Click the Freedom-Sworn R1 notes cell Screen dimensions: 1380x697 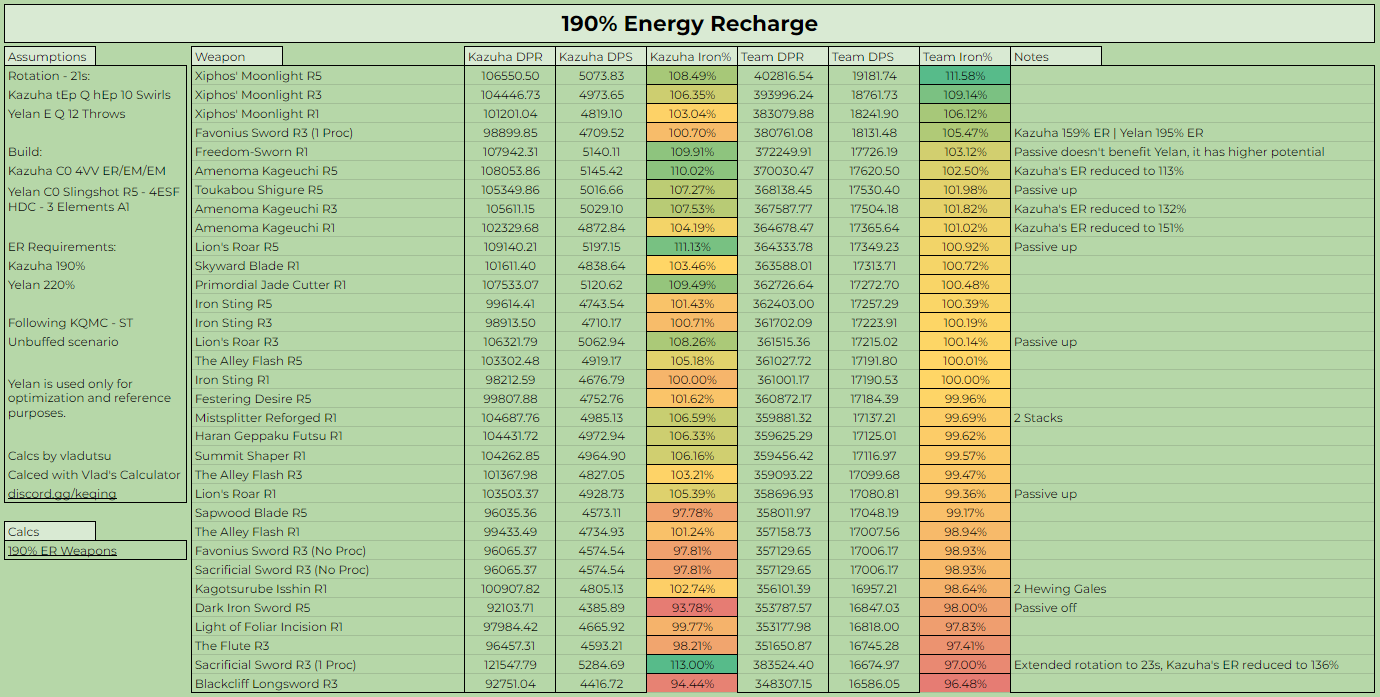point(1192,152)
